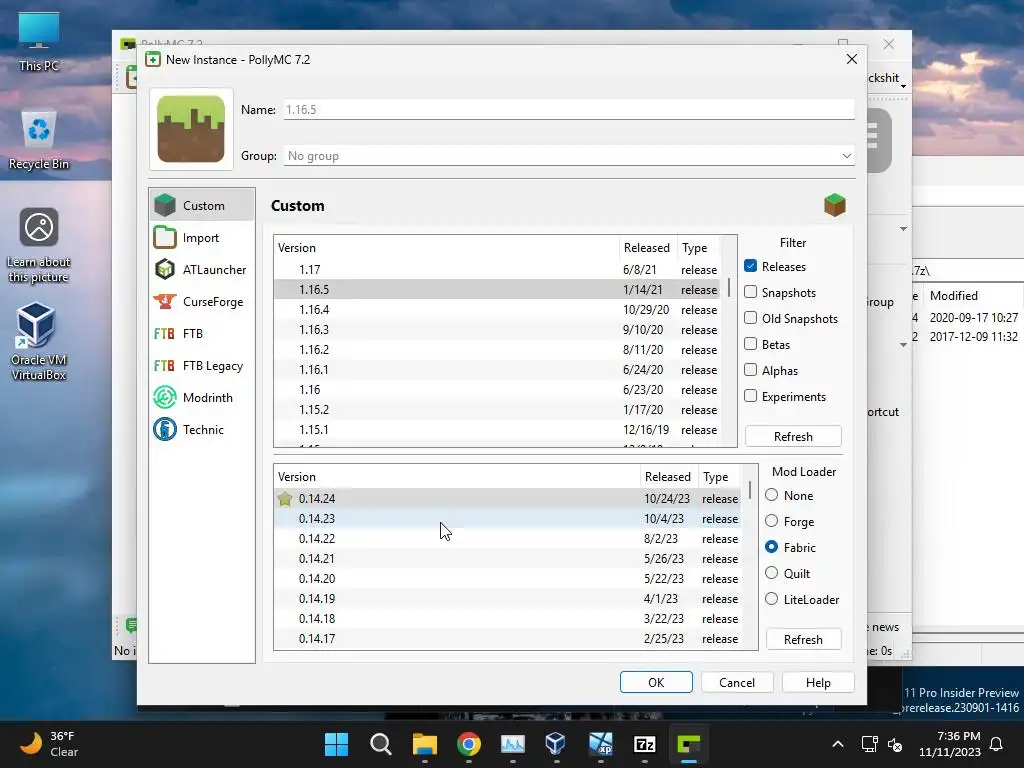Open 7-Zip from taskbar
Viewport: 1024px width, 768px height.
point(645,744)
